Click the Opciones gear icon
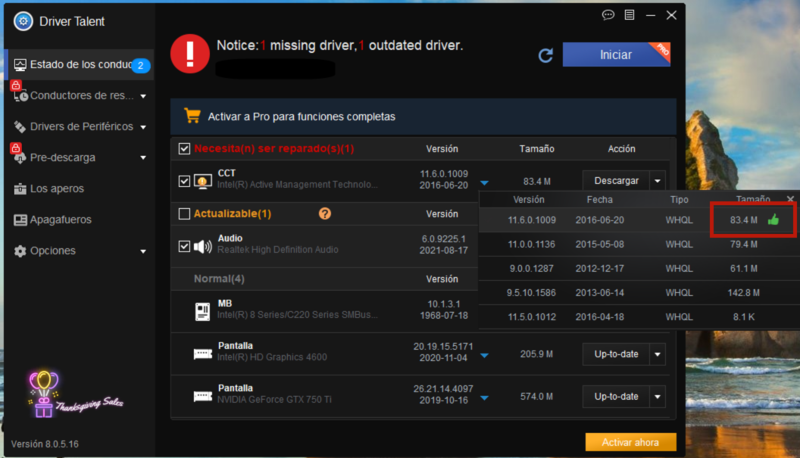This screenshot has width=800, height=458. (20, 251)
